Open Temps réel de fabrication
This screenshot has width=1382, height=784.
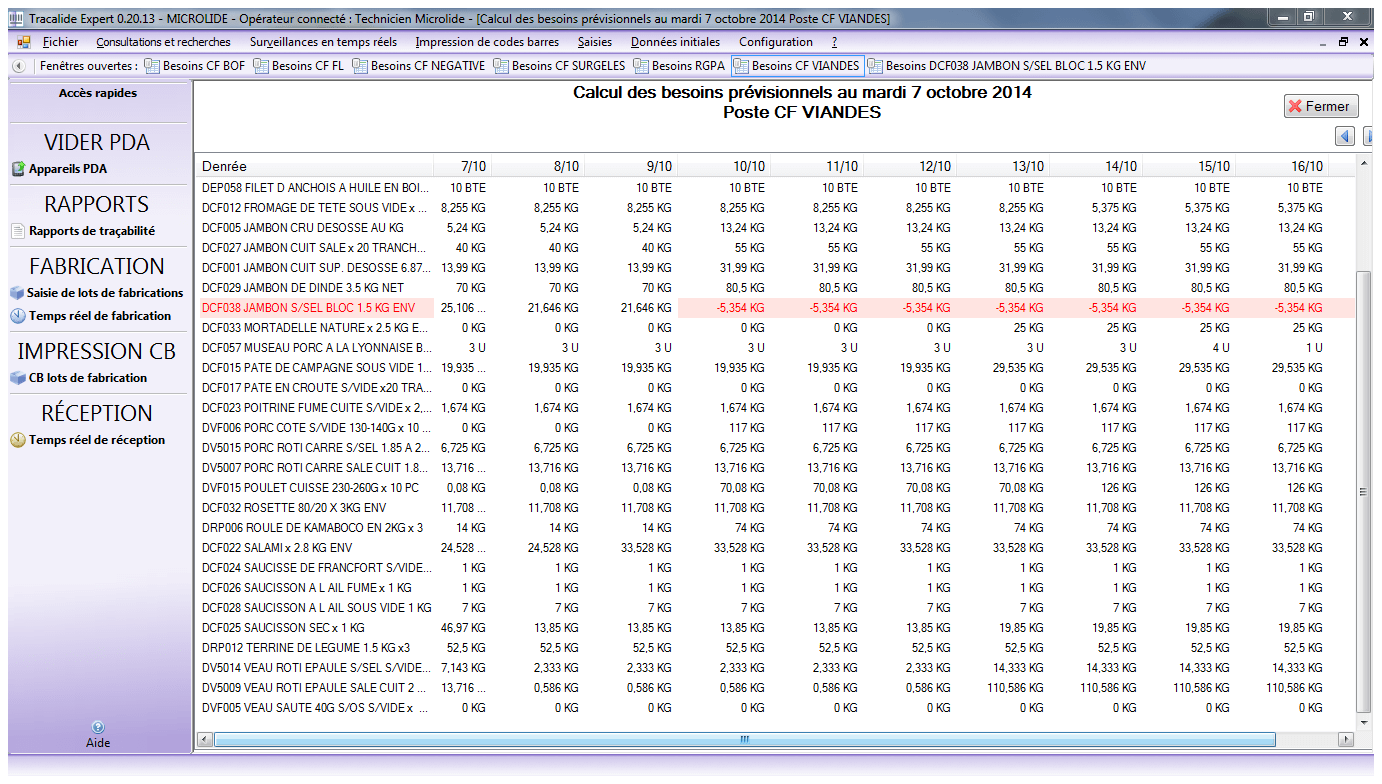coord(91,316)
